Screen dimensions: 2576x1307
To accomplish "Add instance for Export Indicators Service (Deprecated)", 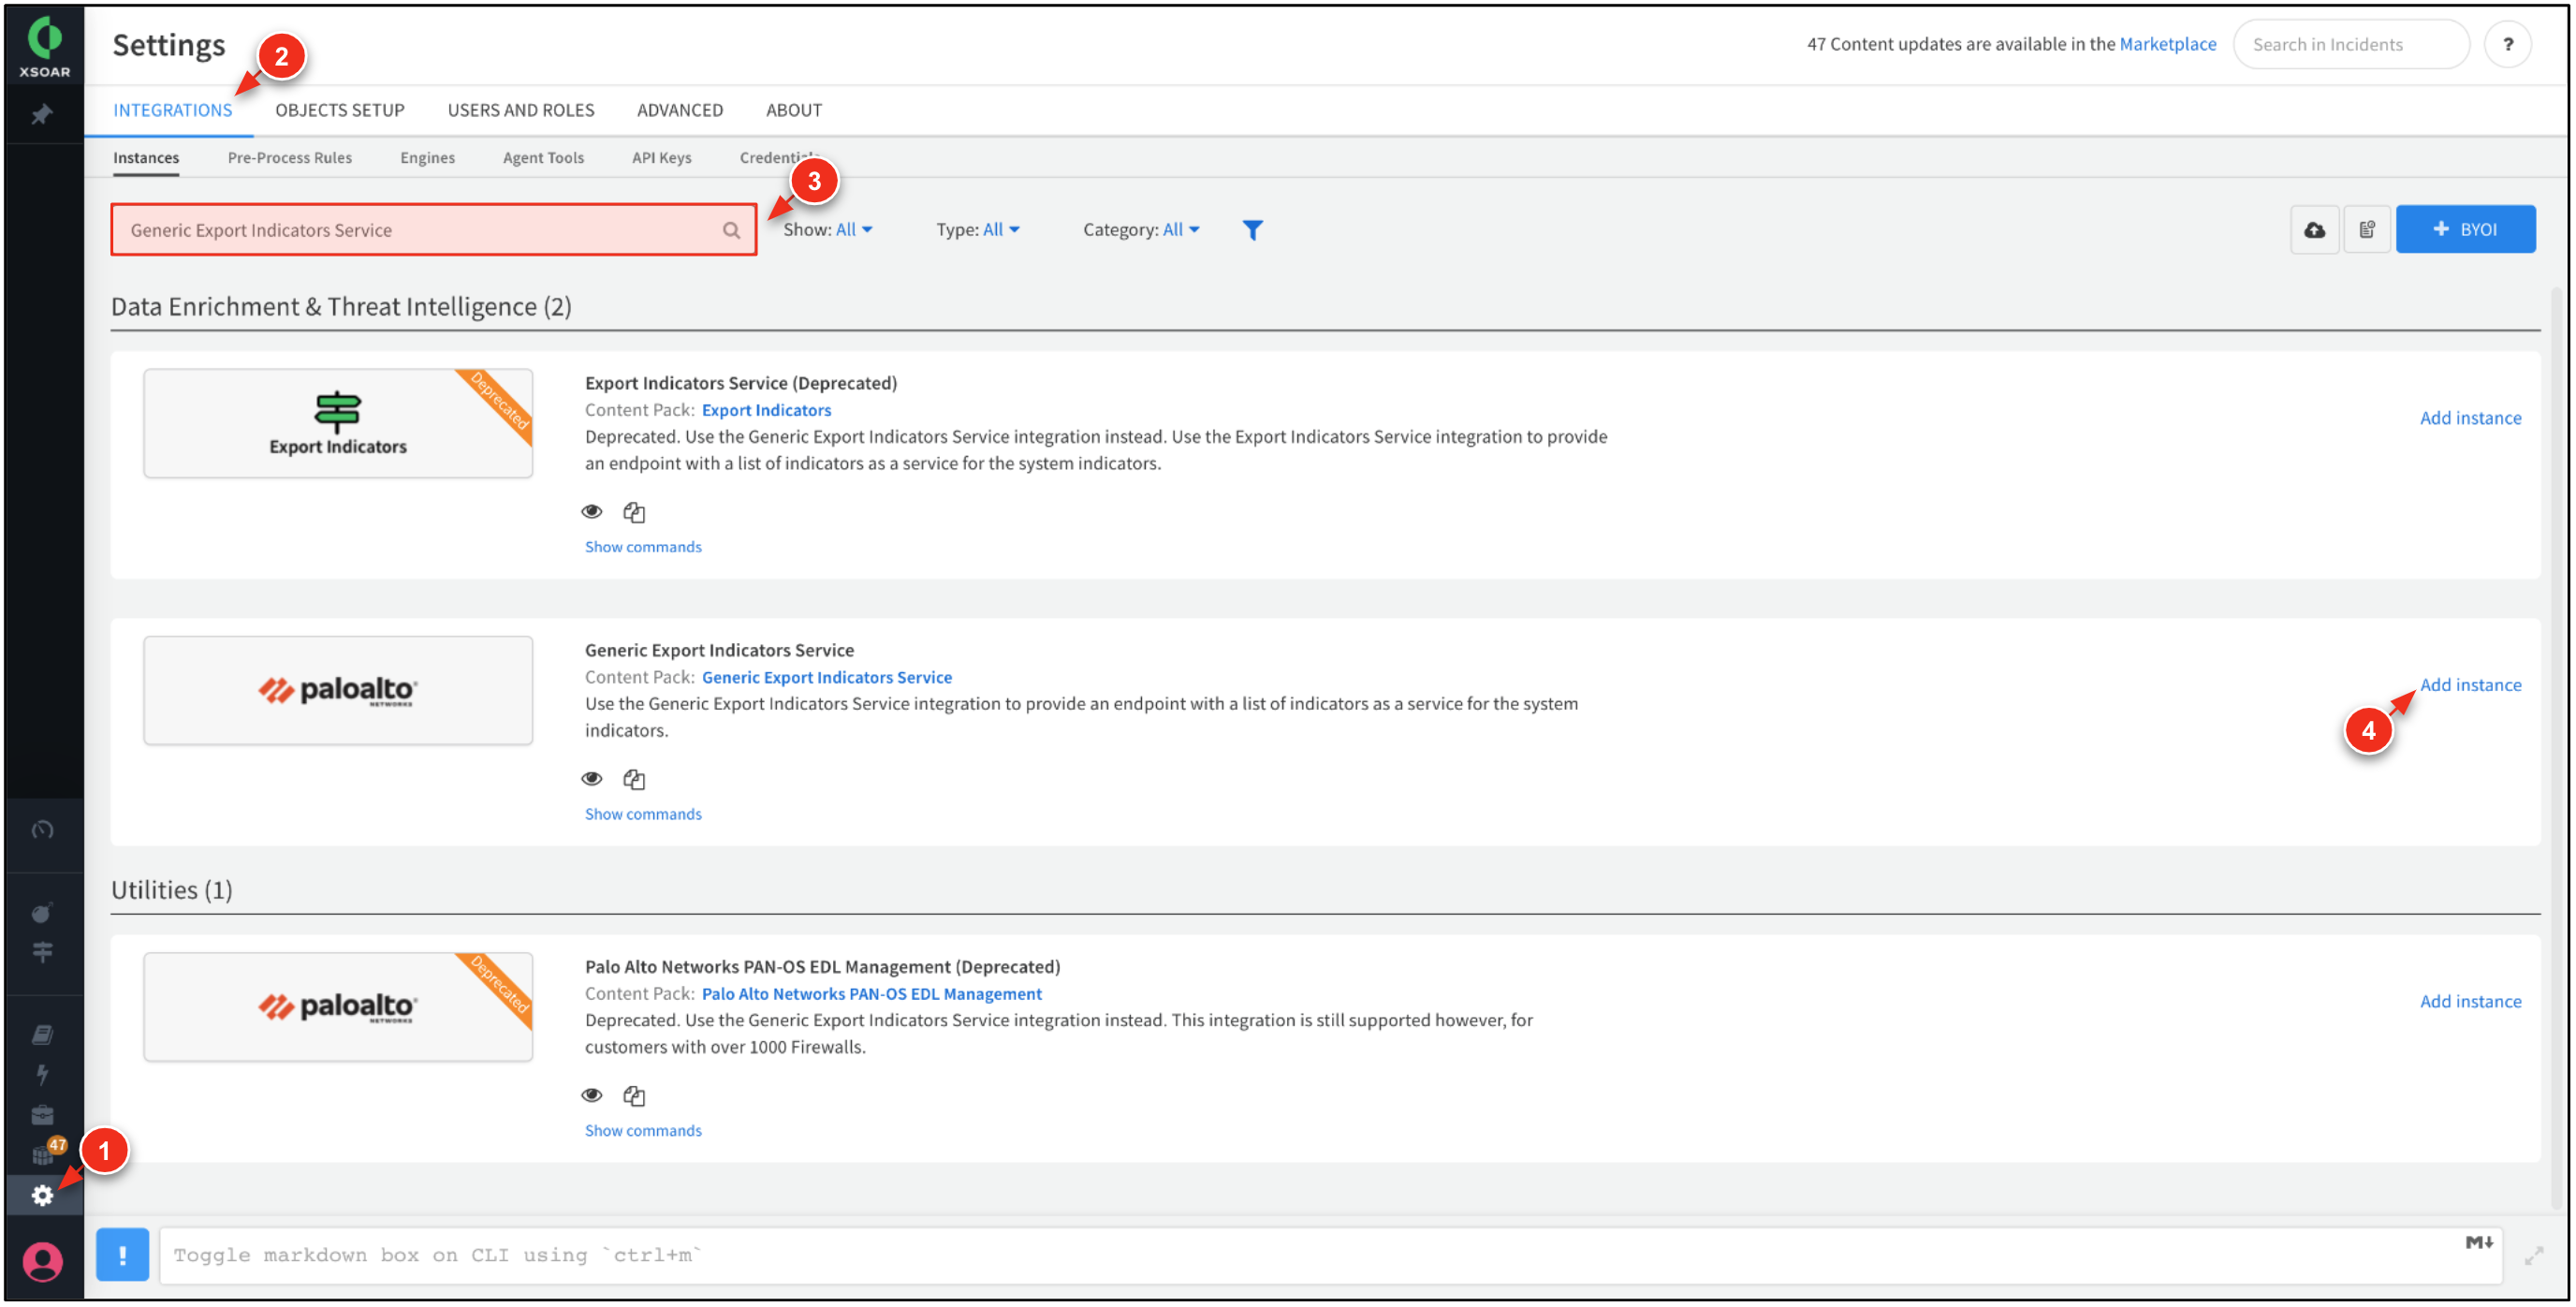I will 2470,418.
